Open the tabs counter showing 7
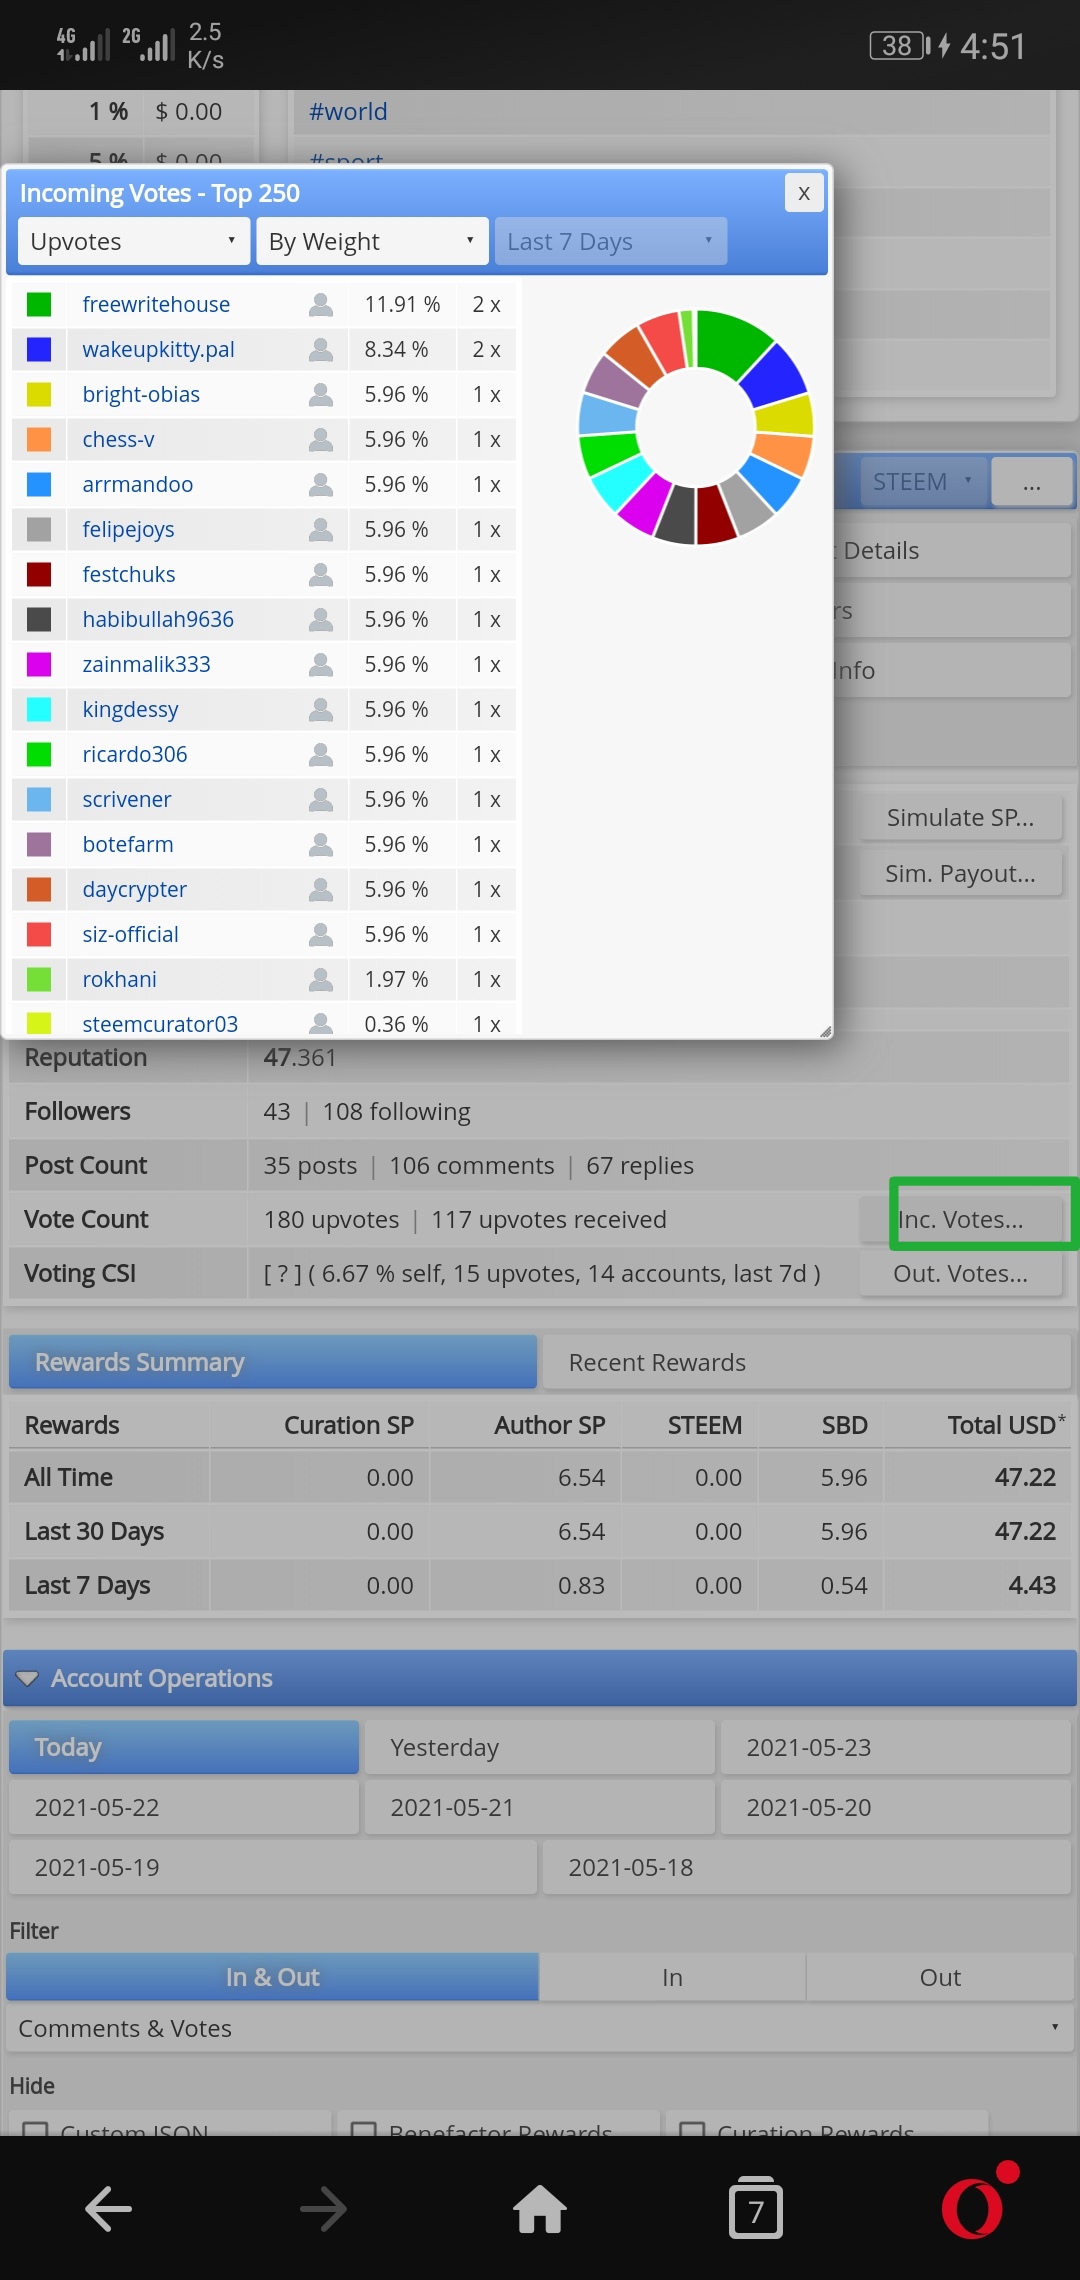The height and width of the screenshot is (2280, 1080). (756, 2207)
